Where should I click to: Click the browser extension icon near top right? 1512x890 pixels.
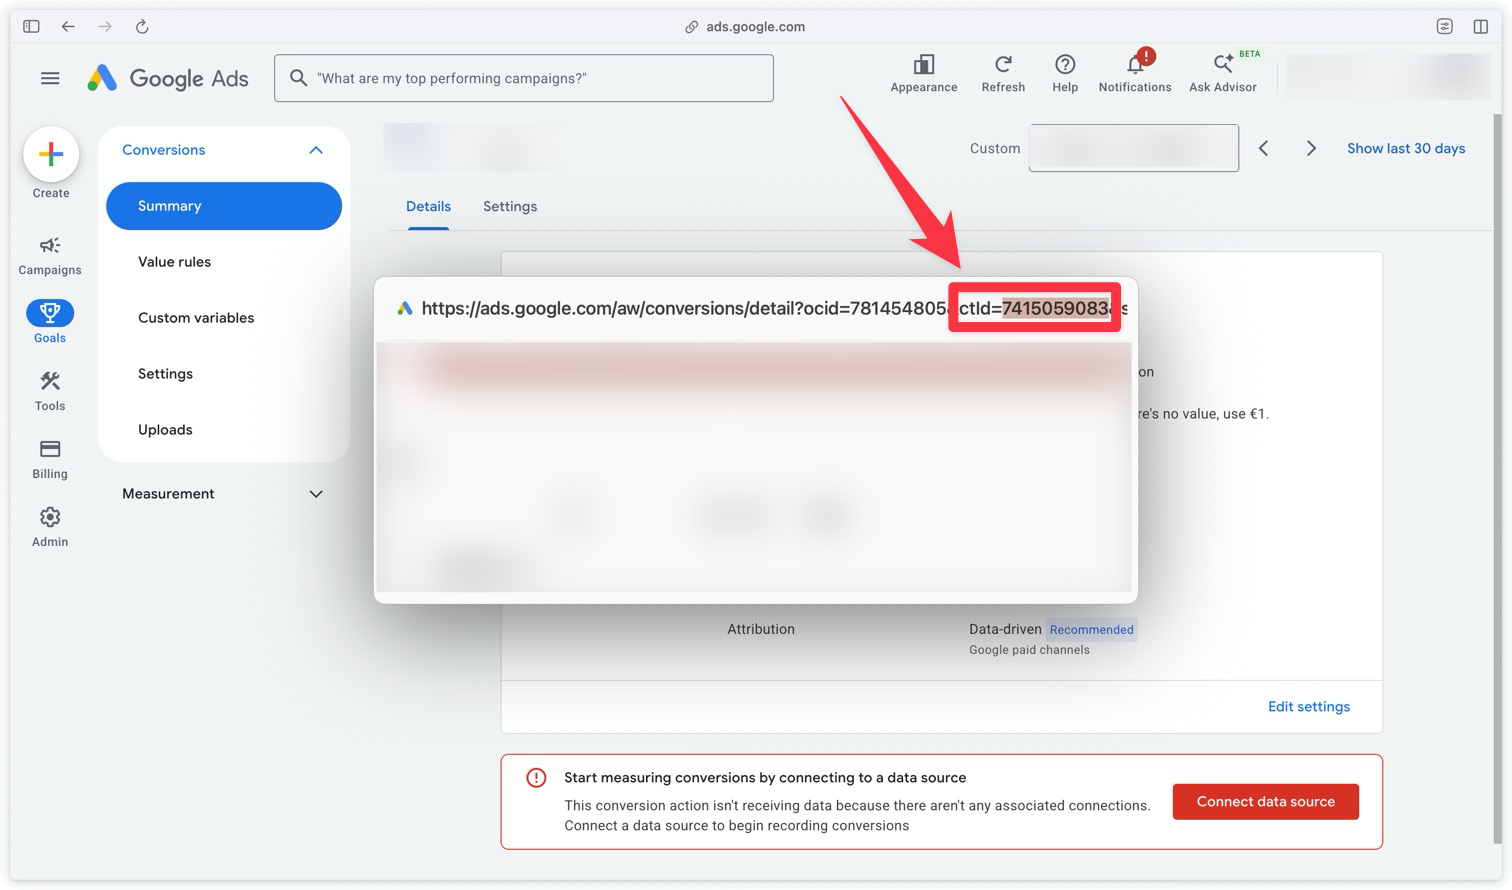pyautogui.click(x=1445, y=26)
